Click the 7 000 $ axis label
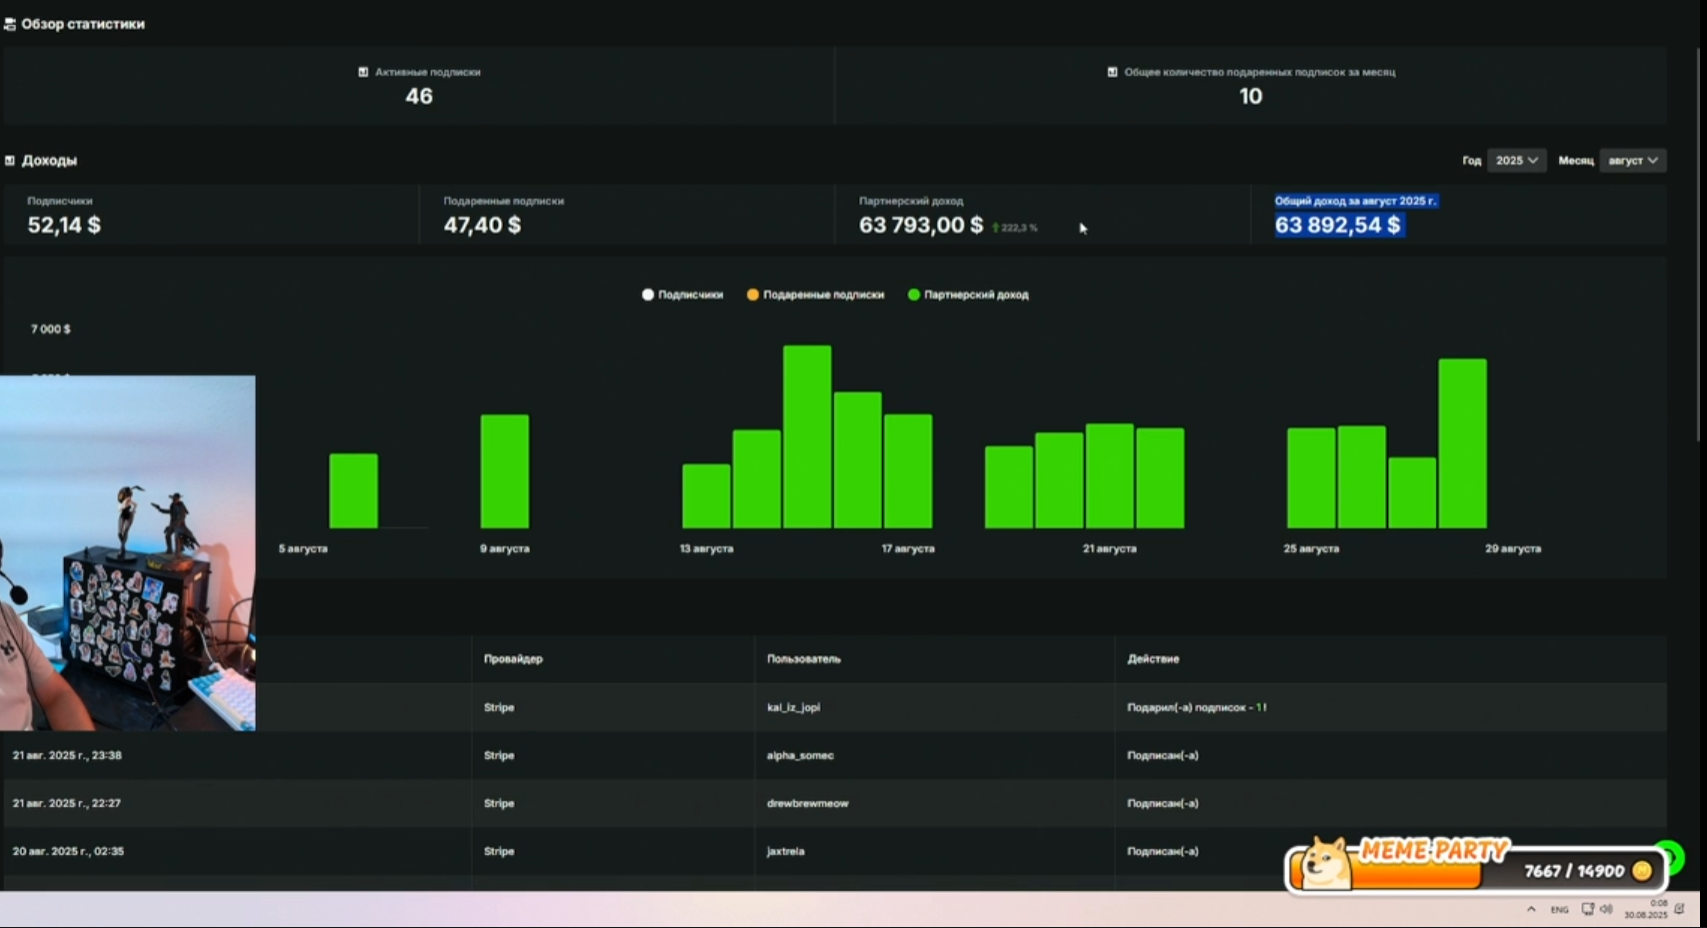The height and width of the screenshot is (928, 1707). tap(51, 329)
